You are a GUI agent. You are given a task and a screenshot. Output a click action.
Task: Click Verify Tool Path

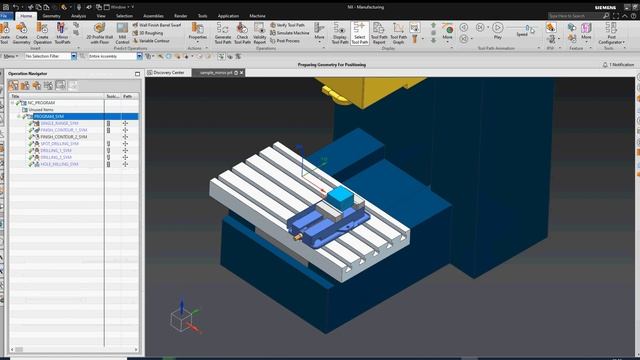(x=287, y=25)
